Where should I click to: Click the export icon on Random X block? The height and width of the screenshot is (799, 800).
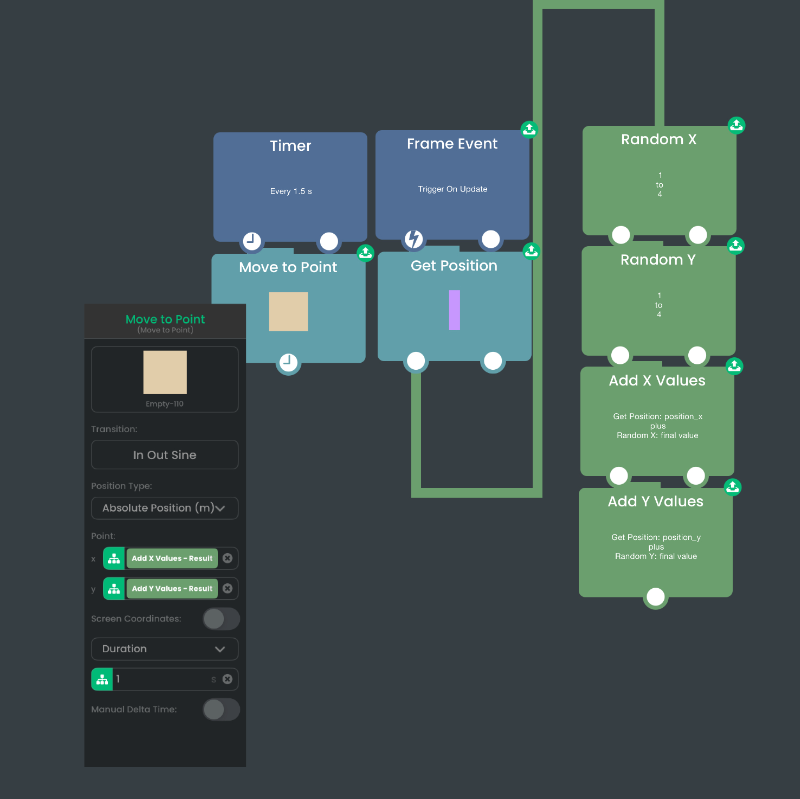(736, 125)
